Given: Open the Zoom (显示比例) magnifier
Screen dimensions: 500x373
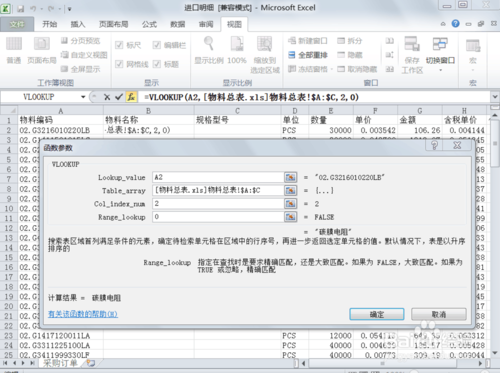Looking at the screenshot, I should [209, 44].
